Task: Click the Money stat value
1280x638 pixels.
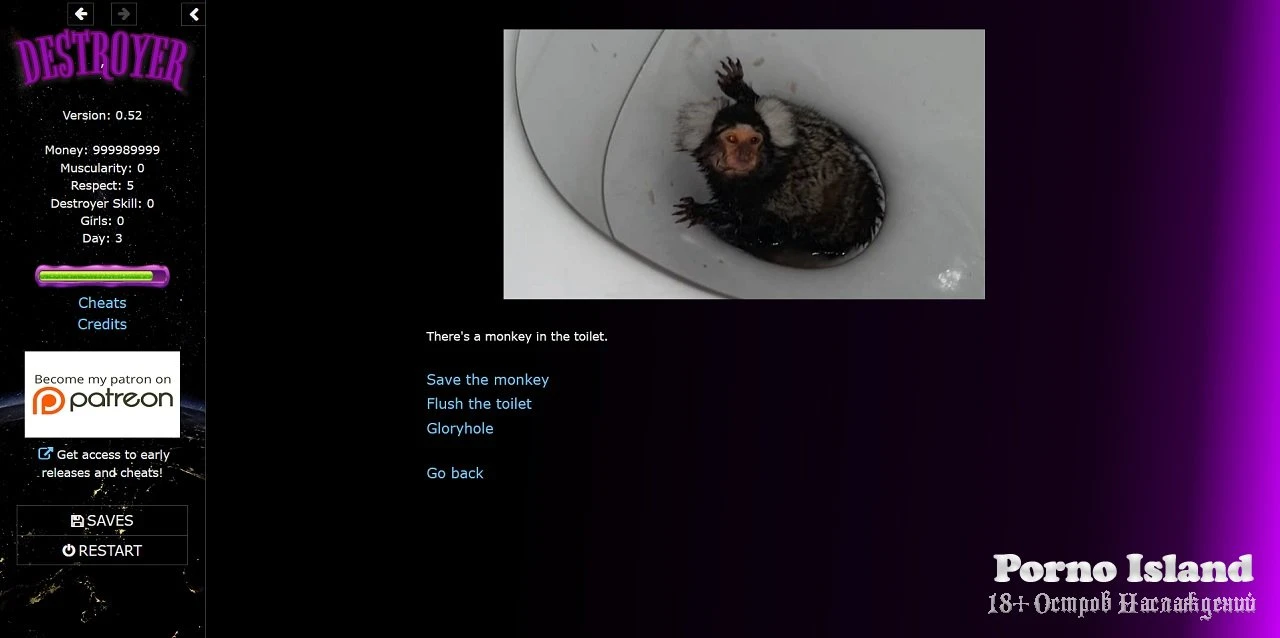Action: (126, 150)
